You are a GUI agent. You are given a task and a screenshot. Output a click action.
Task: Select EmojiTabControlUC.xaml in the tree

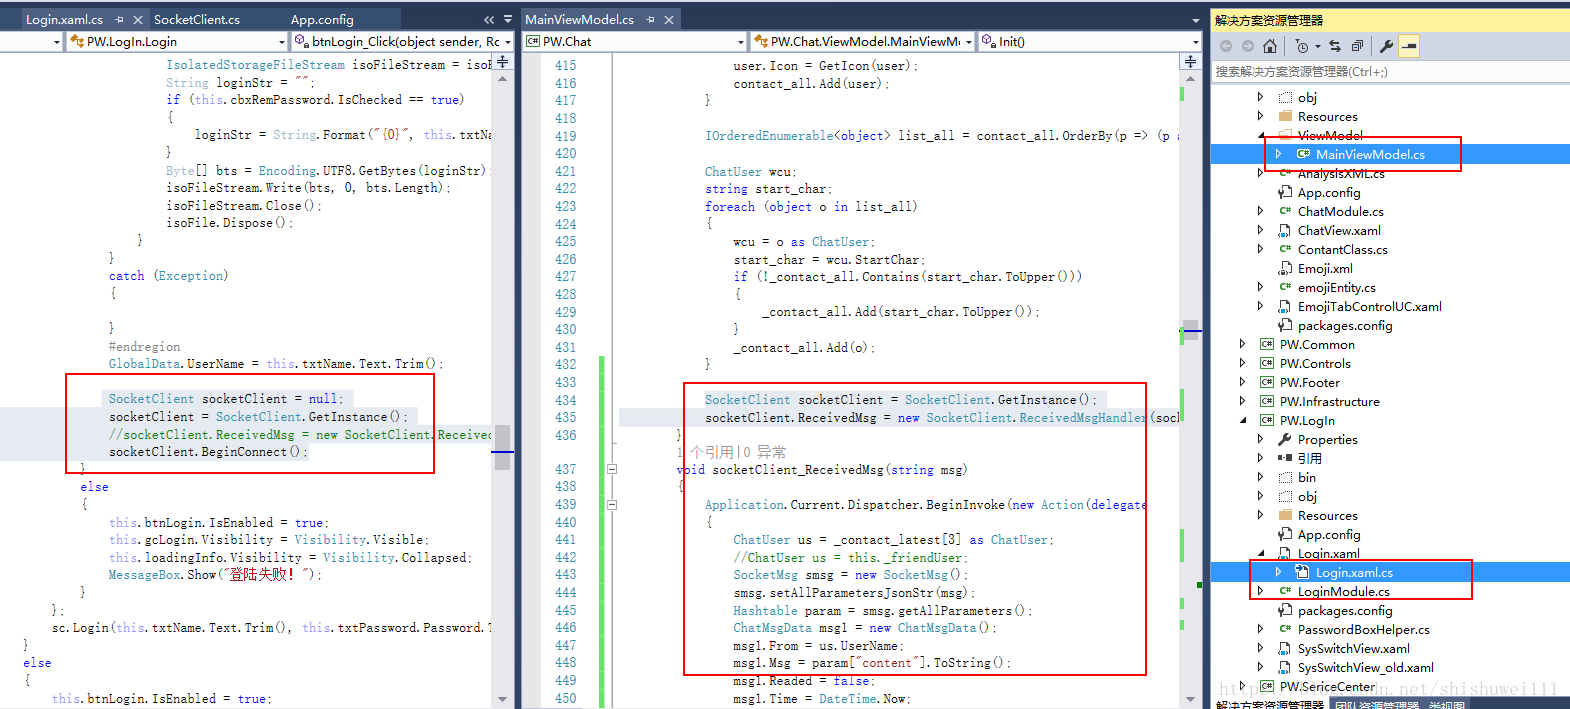point(1369,306)
